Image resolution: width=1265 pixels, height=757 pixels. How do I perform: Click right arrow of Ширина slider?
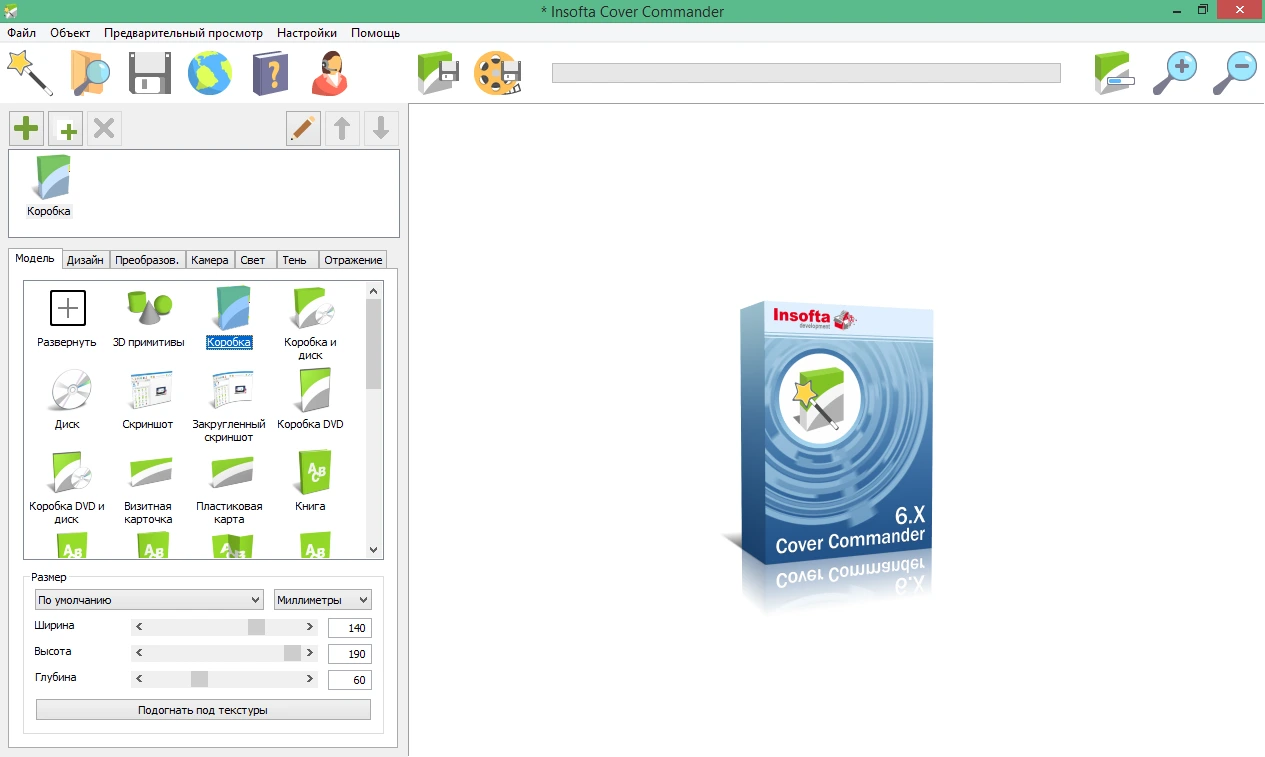point(310,627)
